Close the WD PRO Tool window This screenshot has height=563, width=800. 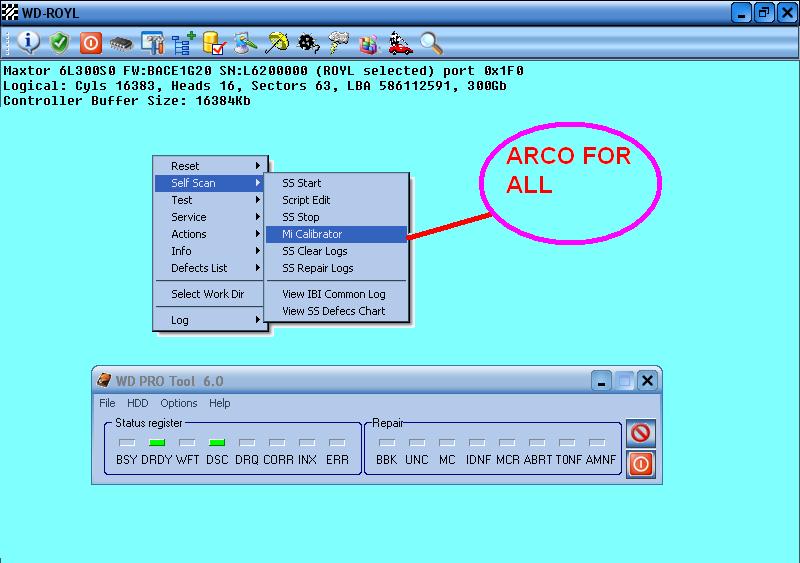pyautogui.click(x=647, y=381)
